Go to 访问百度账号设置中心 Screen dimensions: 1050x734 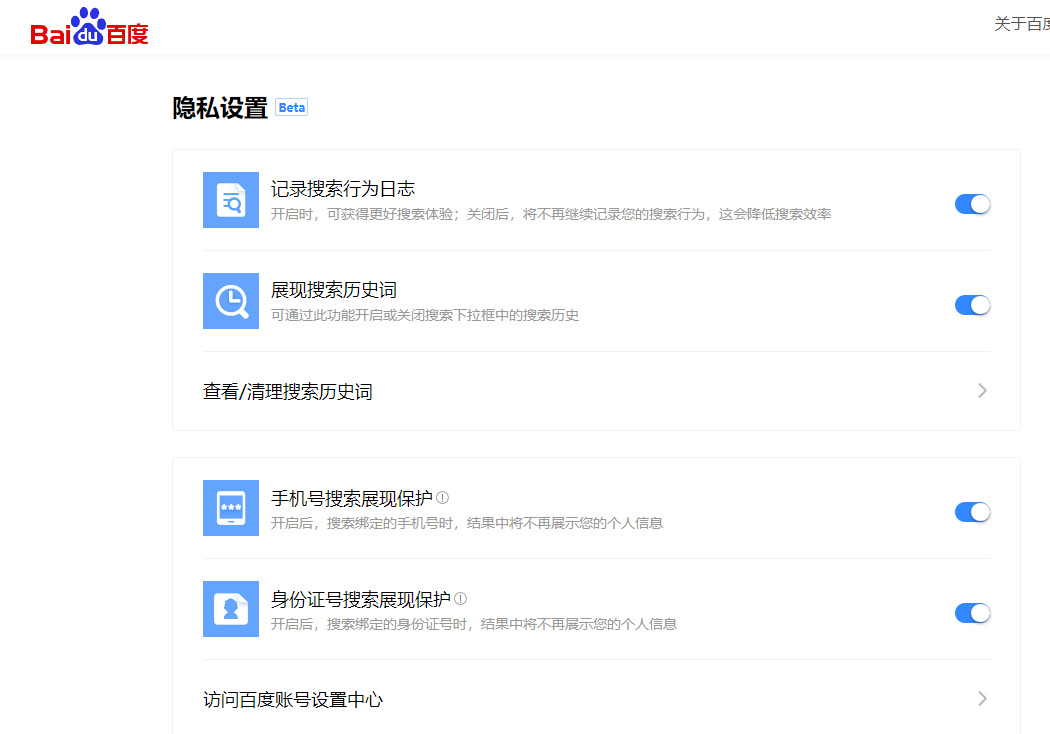pos(293,700)
